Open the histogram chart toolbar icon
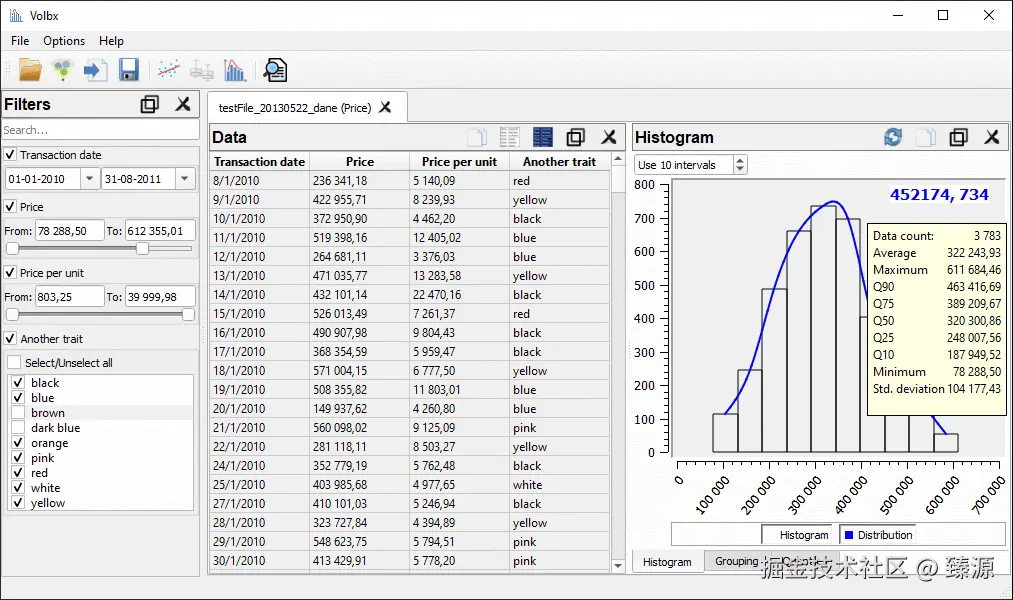Screen dimensions: 1013x600 coord(235,70)
